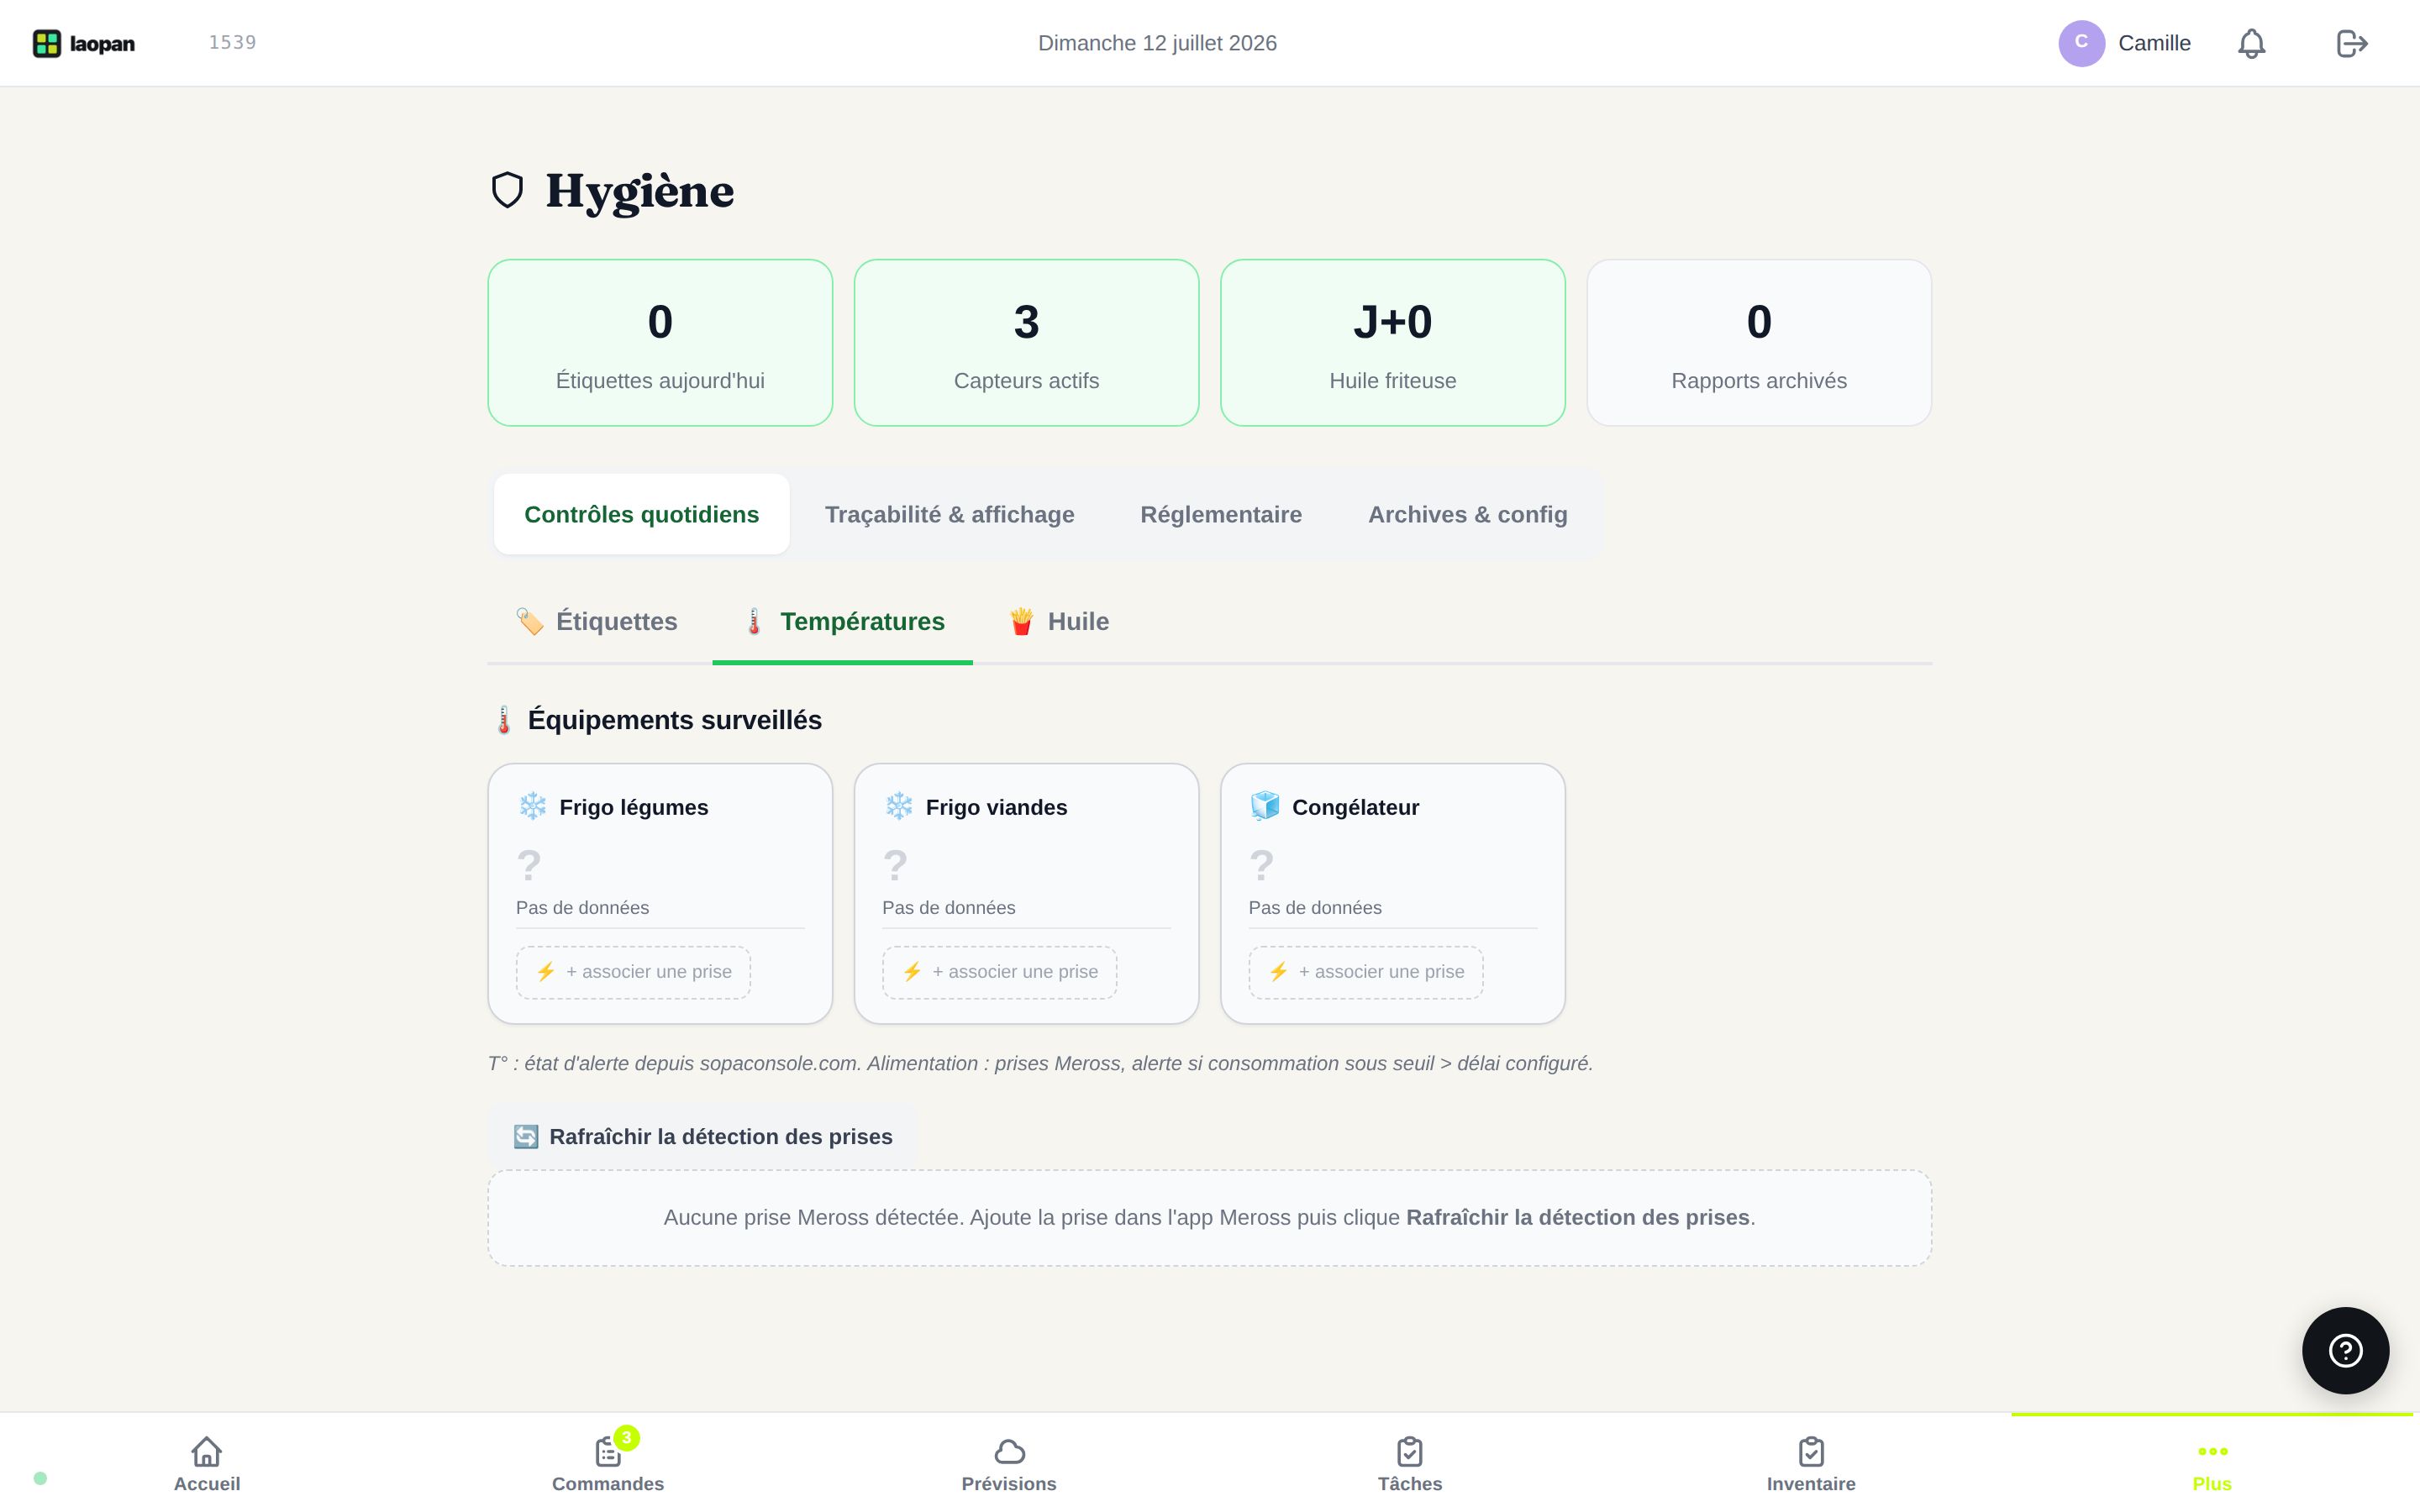Click the ice cube icon on Congélateur

coord(1264,806)
